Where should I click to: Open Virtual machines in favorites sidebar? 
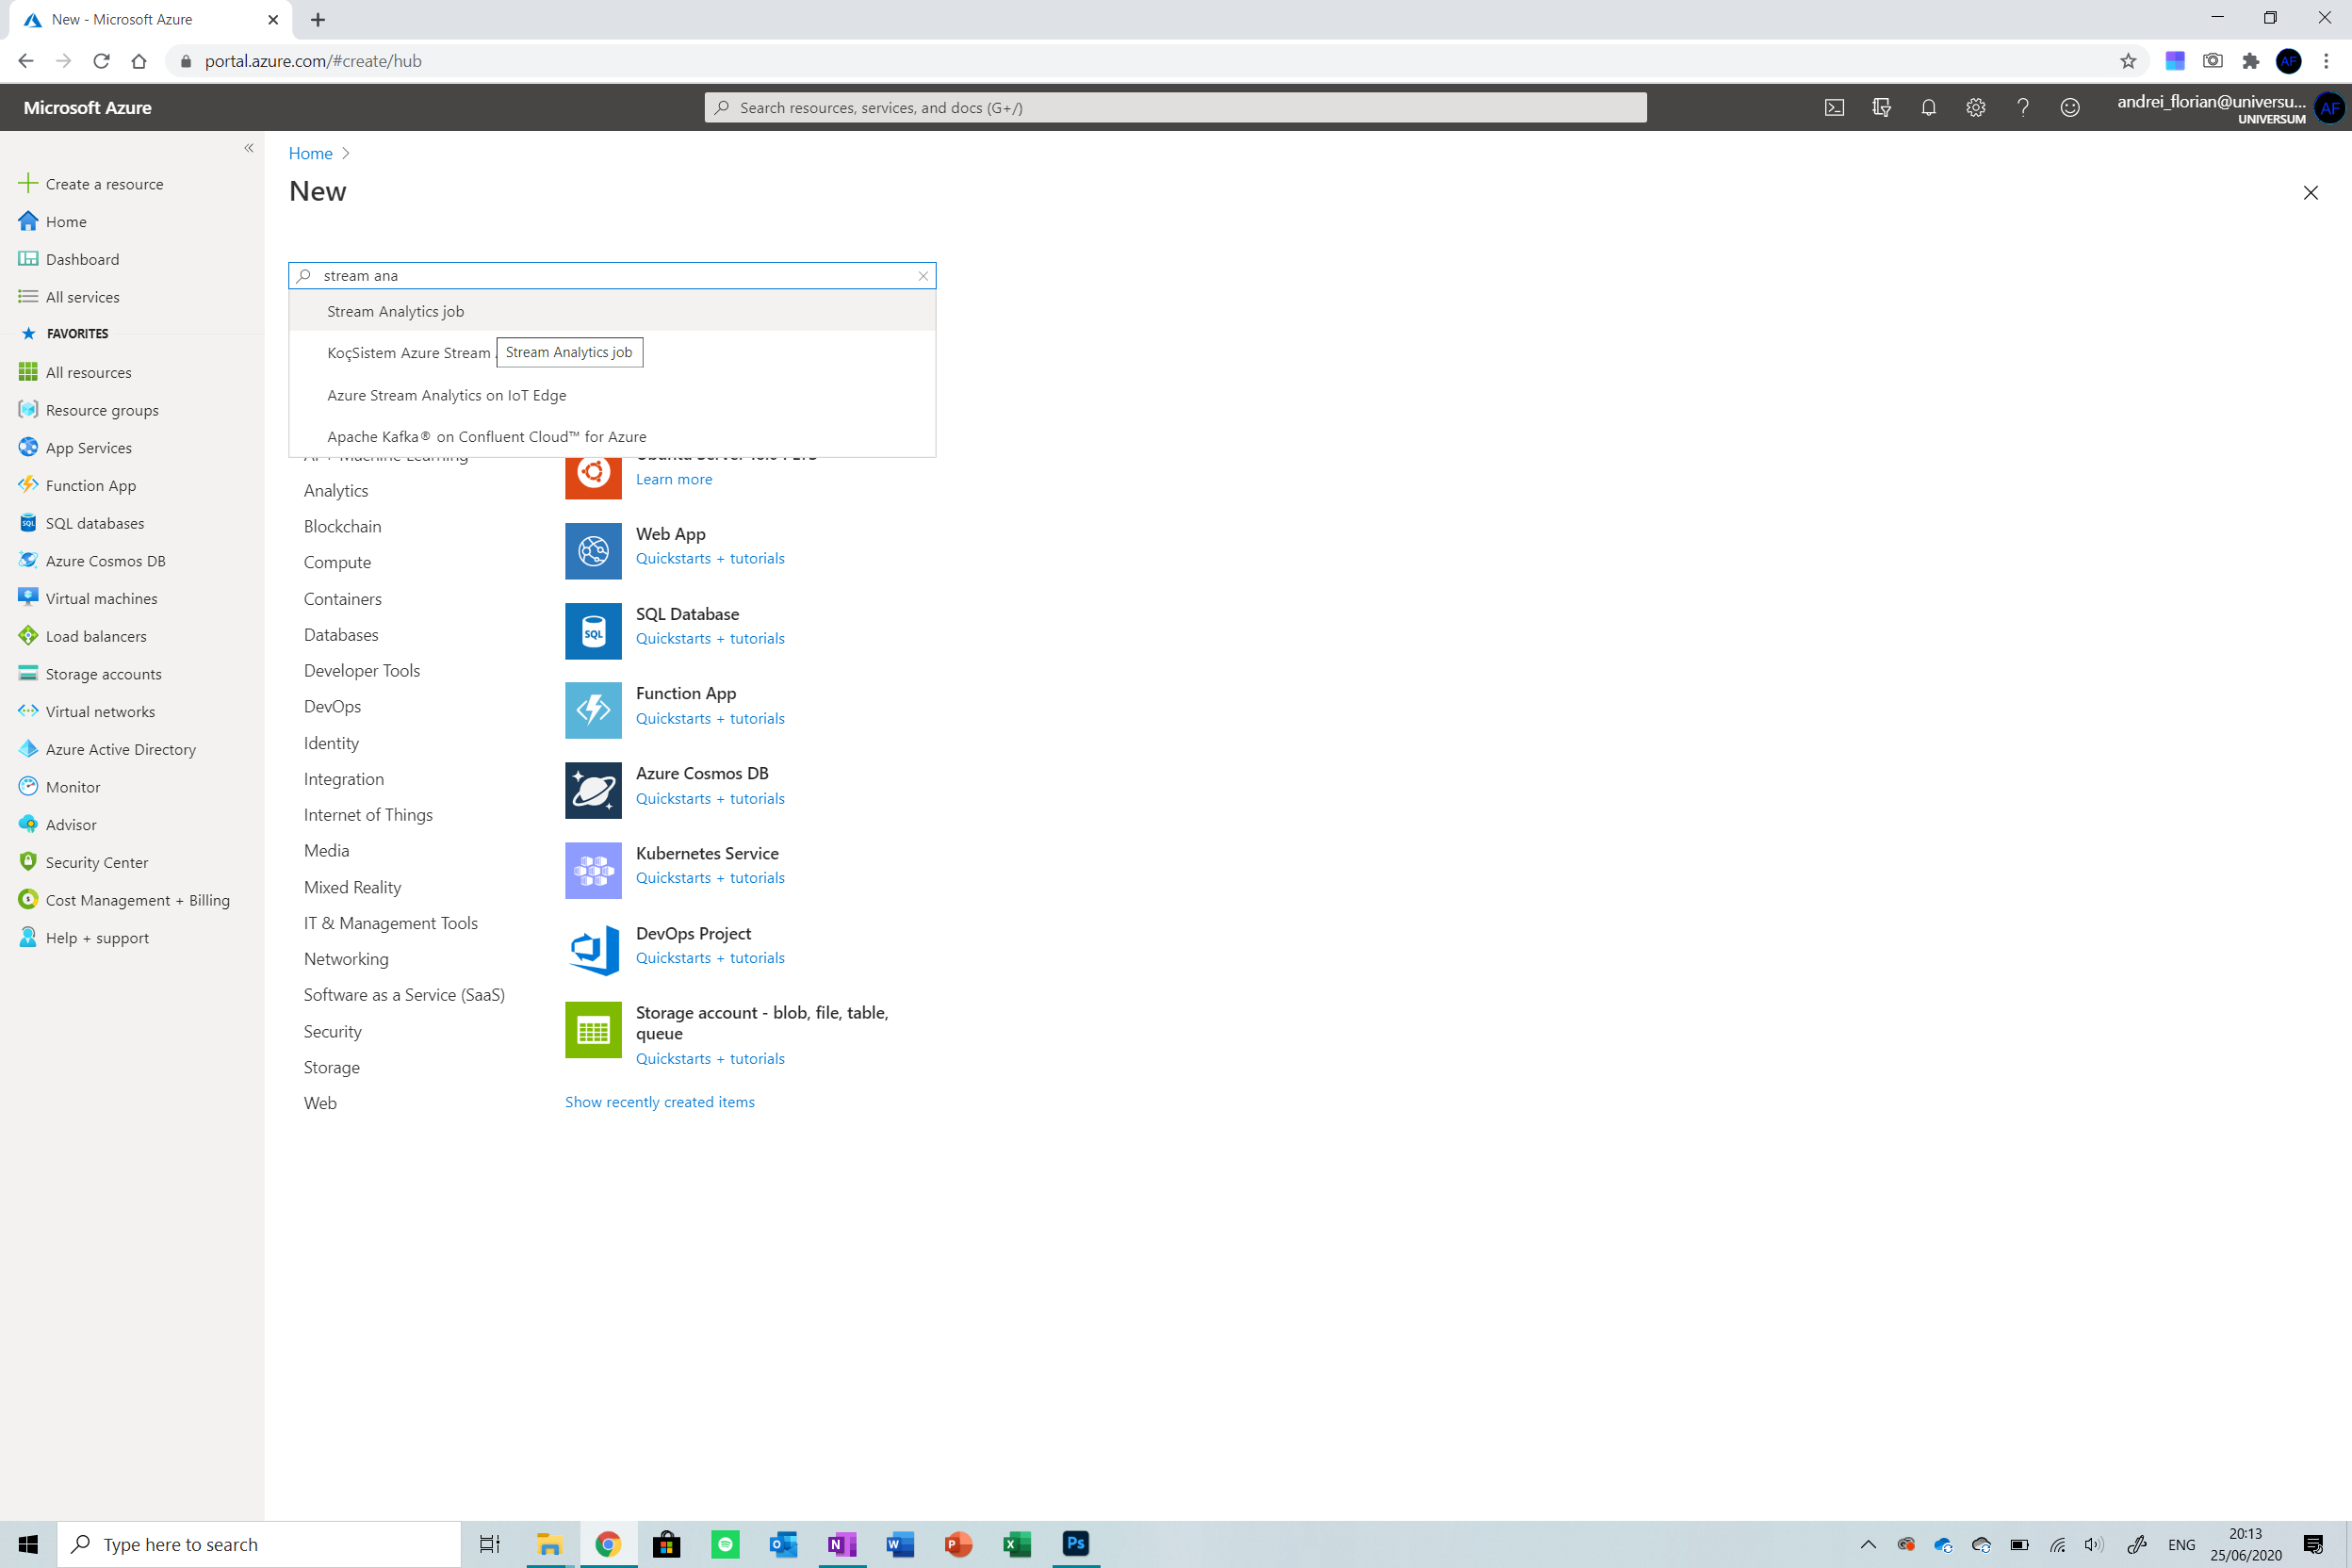[101, 598]
